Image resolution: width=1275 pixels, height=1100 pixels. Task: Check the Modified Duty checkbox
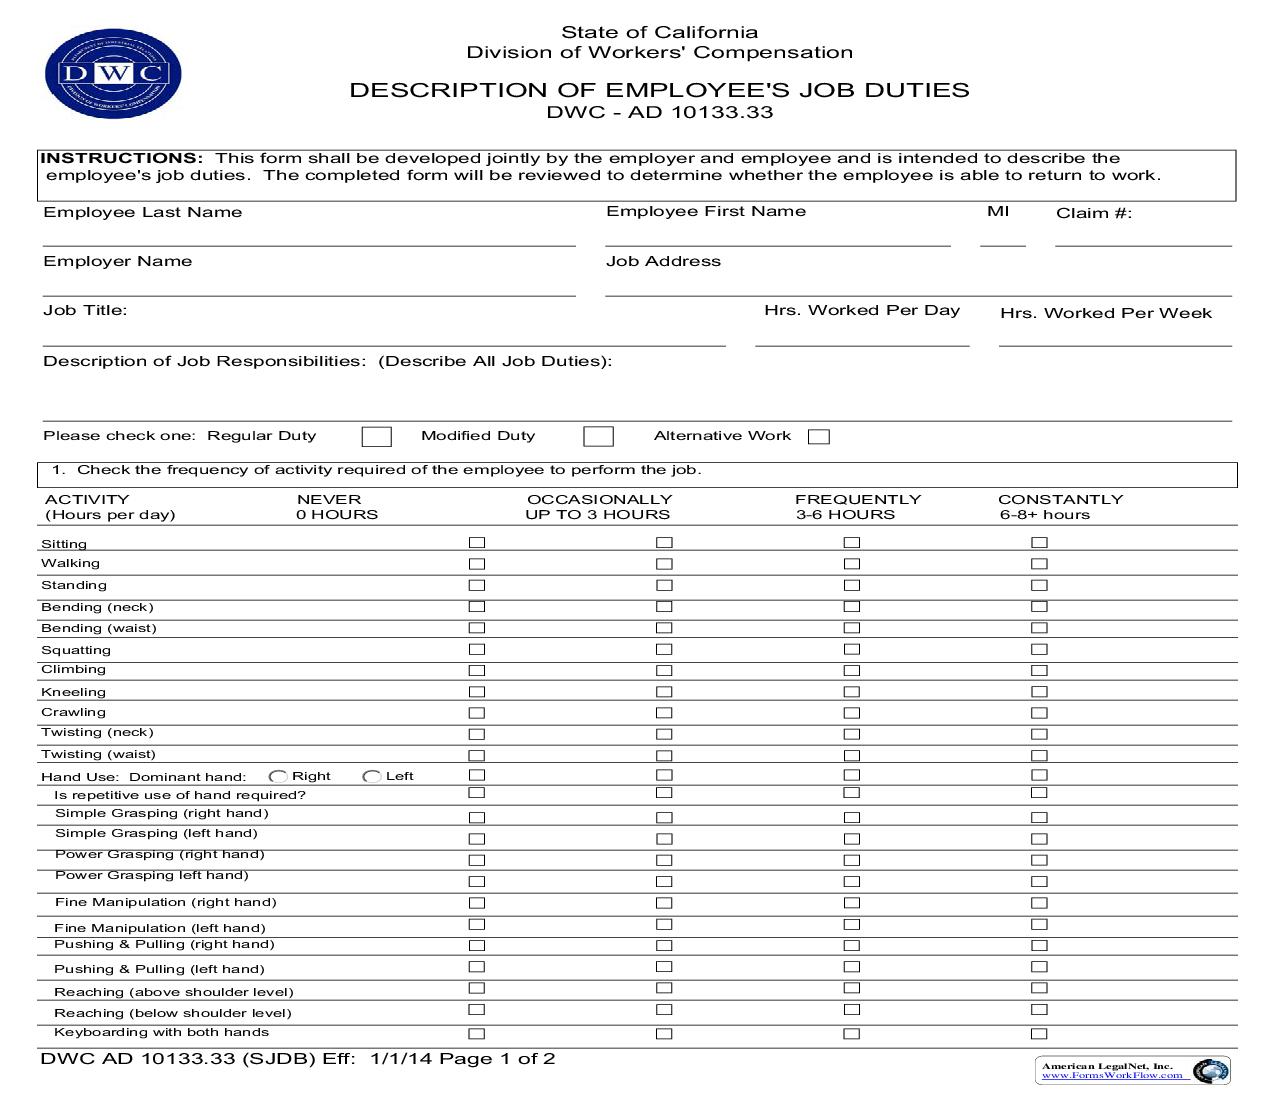point(600,435)
